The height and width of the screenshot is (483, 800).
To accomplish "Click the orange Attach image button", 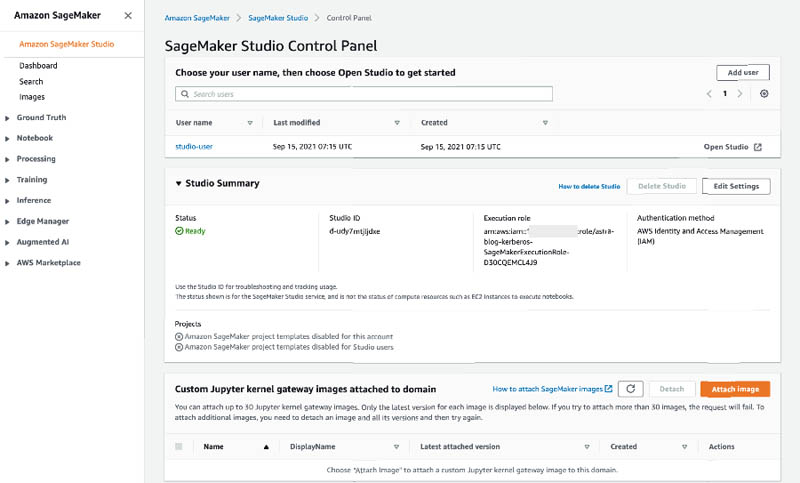I will coord(735,389).
